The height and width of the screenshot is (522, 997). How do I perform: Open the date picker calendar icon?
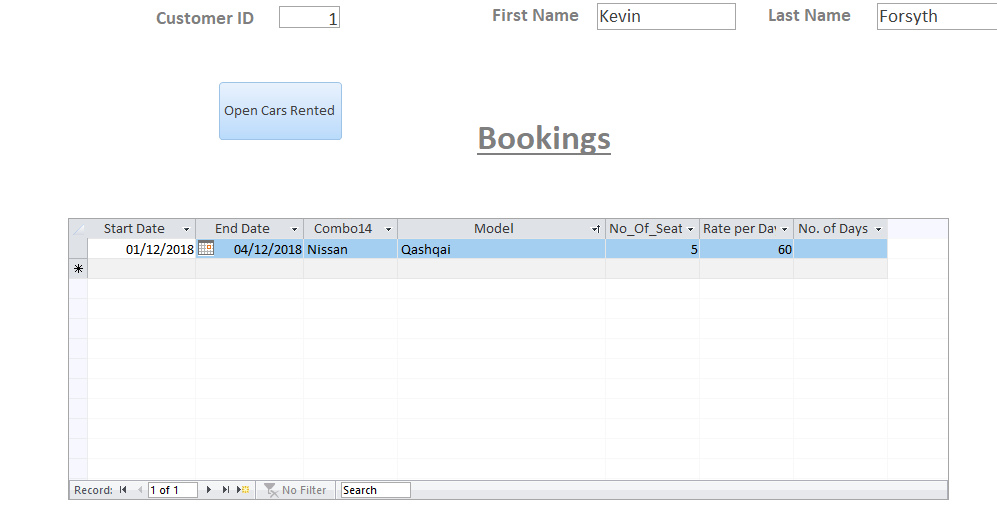(206, 248)
